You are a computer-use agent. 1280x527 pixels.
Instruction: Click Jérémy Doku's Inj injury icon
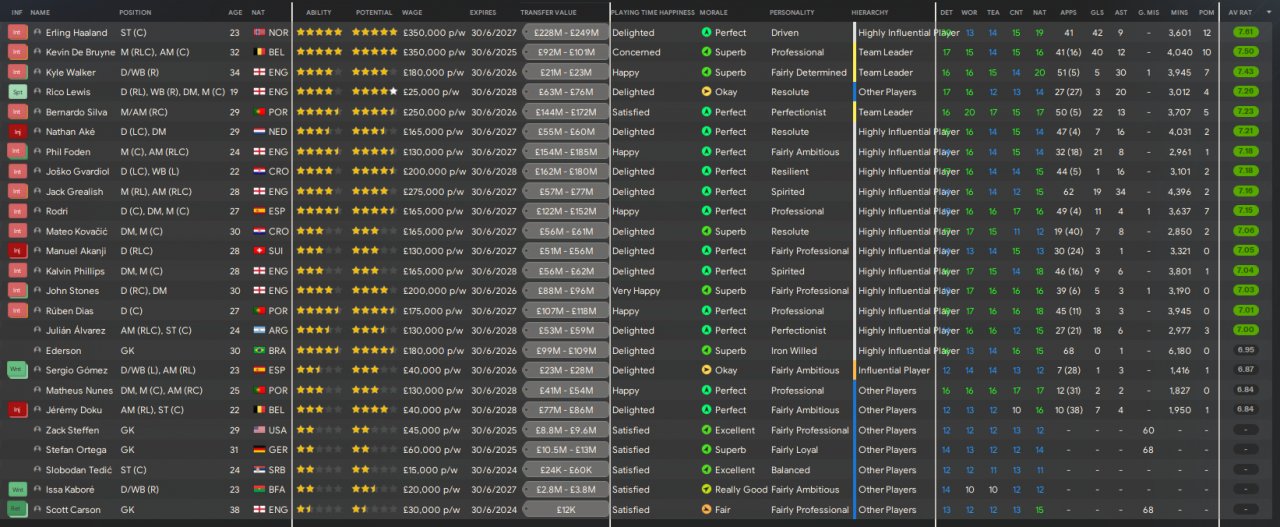tap(17, 410)
